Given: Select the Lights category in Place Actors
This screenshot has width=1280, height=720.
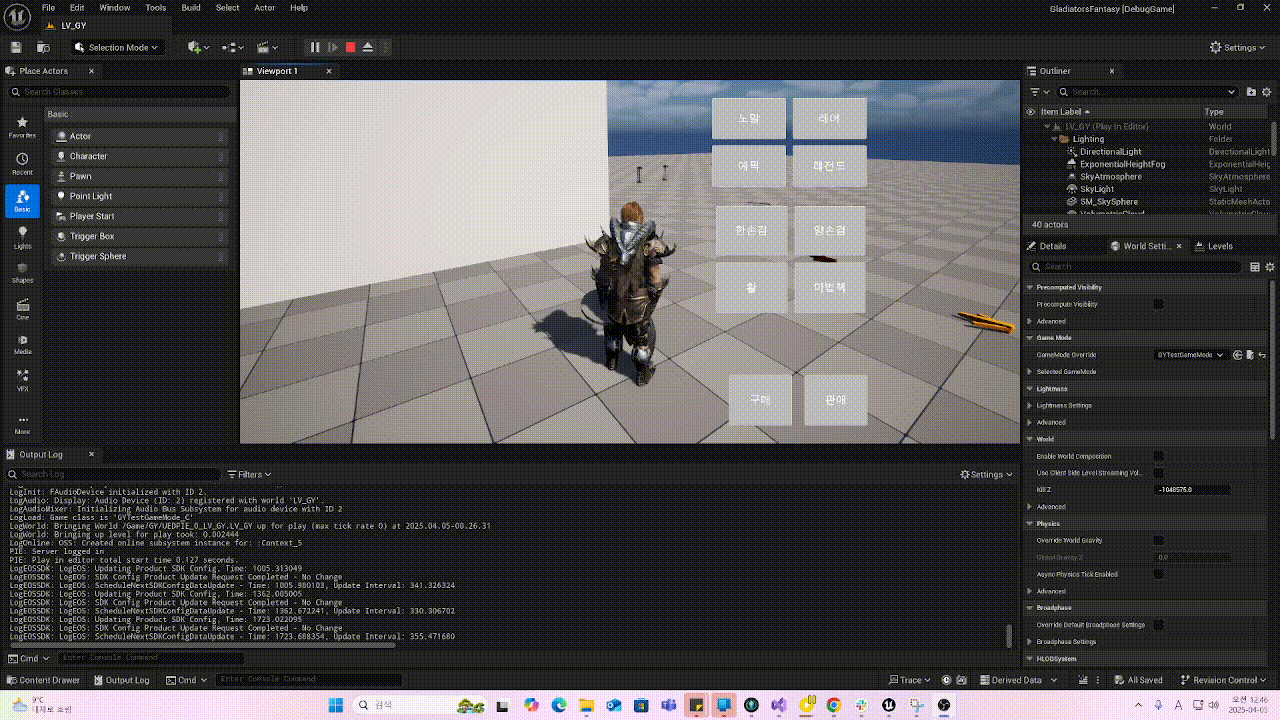Looking at the screenshot, I should (x=22, y=237).
